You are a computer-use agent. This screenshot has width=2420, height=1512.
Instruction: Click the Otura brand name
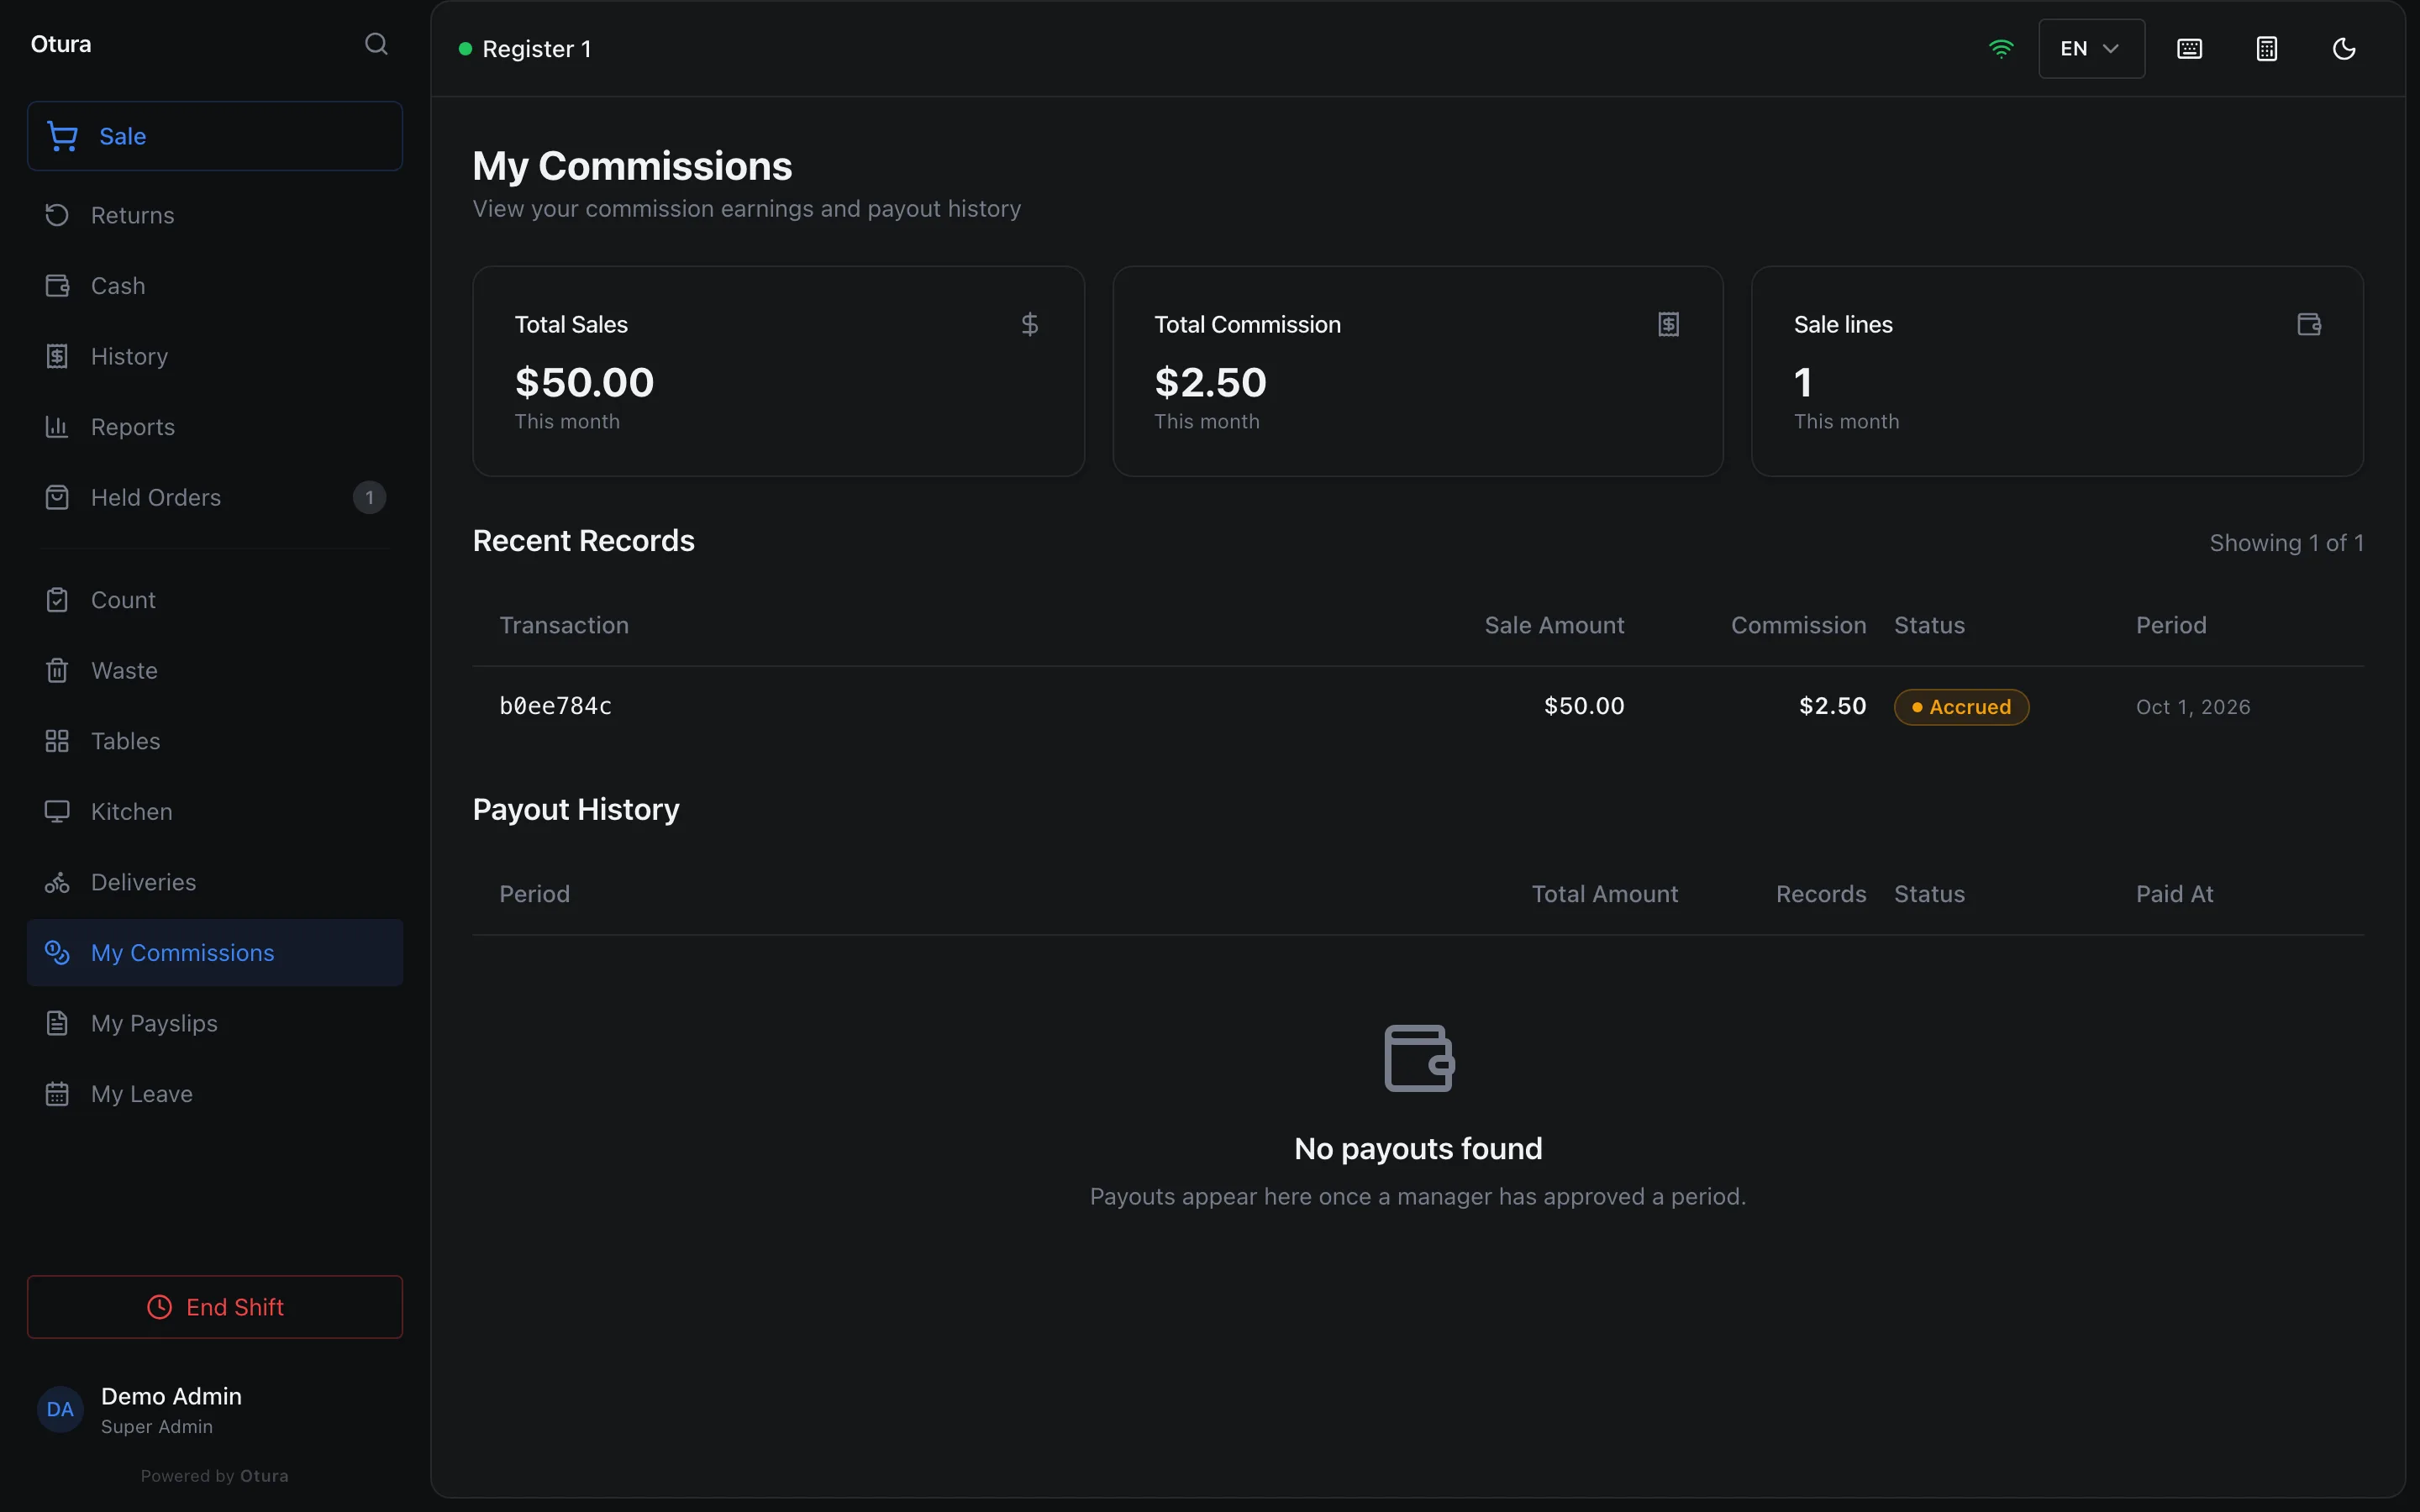point(61,44)
